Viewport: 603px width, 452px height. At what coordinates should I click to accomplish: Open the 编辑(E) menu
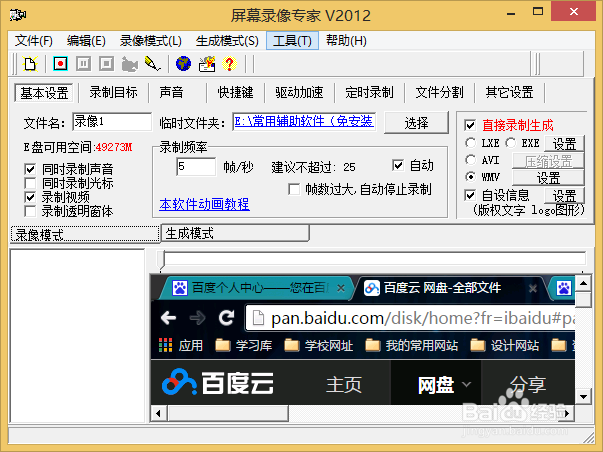[x=86, y=41]
